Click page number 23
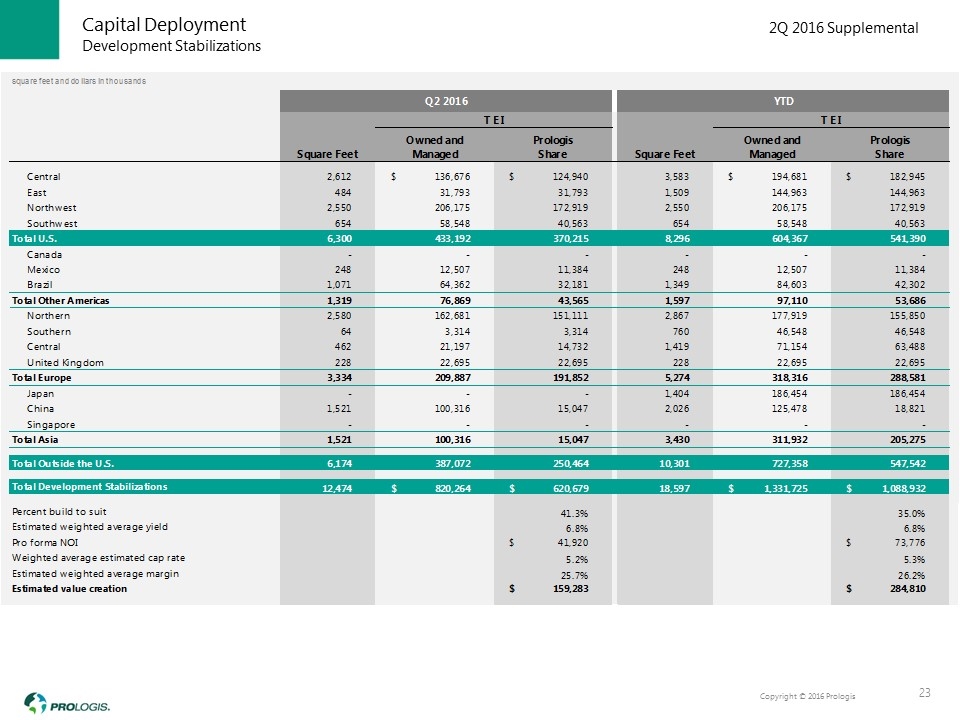 (924, 693)
